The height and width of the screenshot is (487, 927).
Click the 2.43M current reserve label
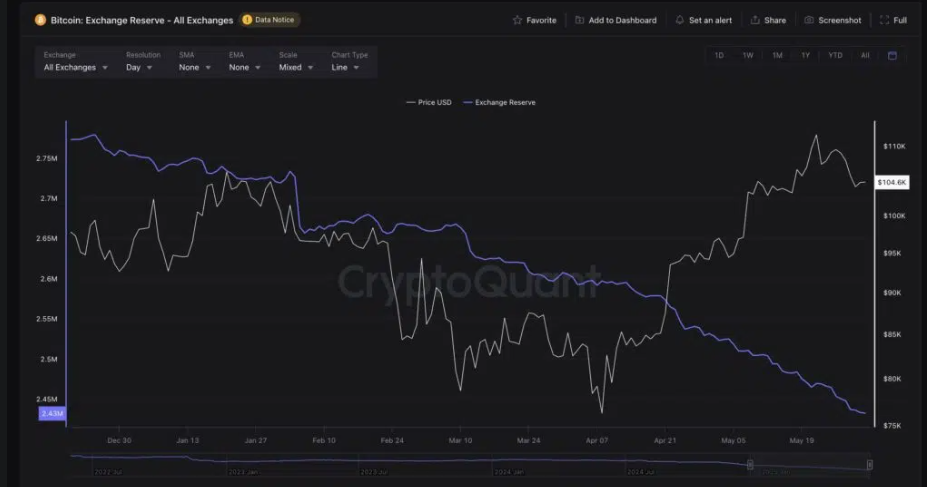[52, 414]
